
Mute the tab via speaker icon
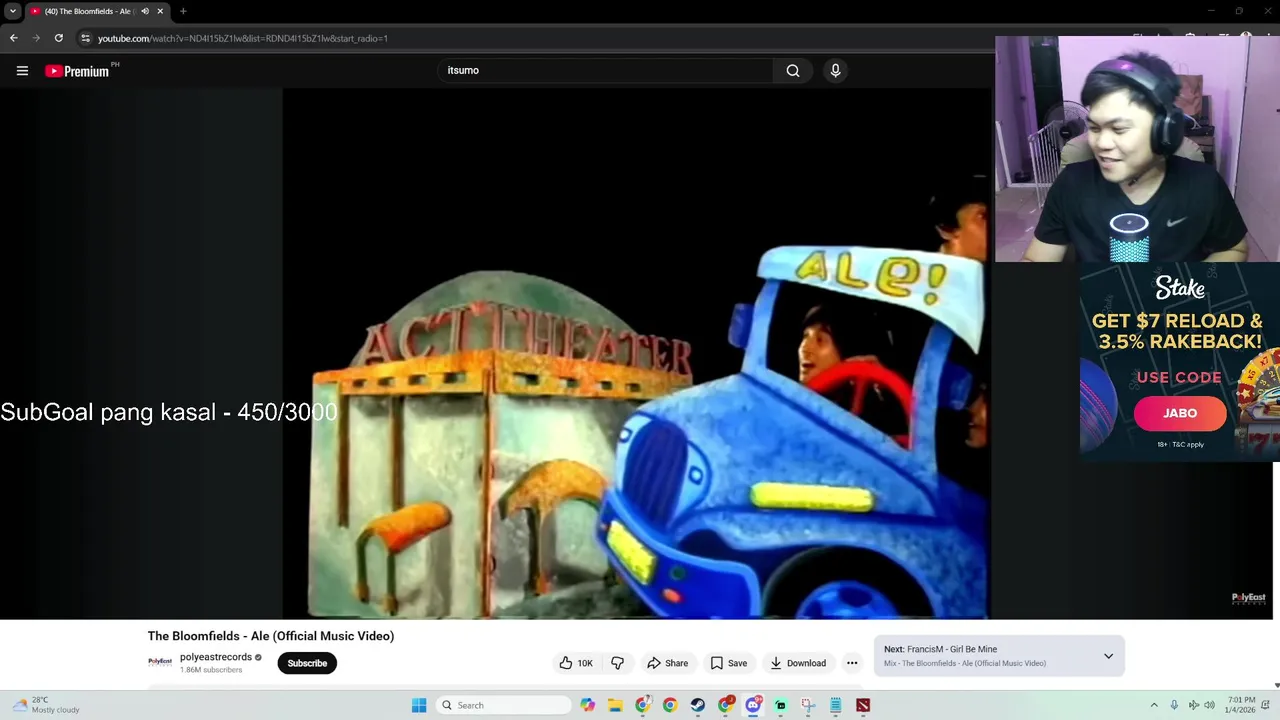pos(145,11)
